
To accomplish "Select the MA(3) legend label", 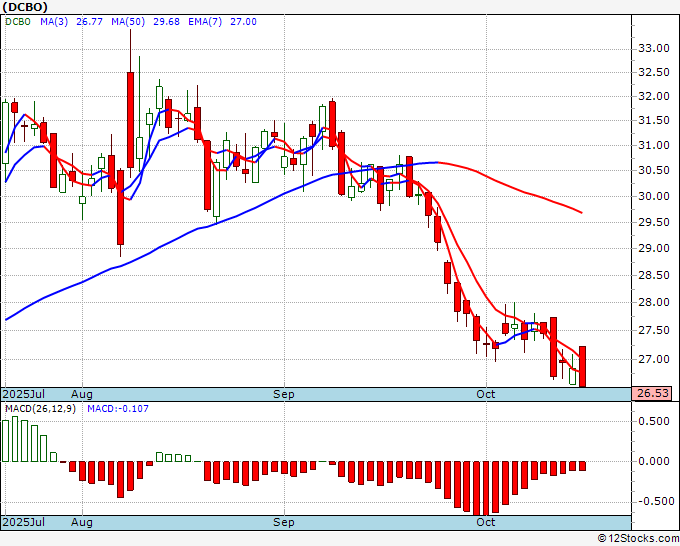I will [x=54, y=22].
